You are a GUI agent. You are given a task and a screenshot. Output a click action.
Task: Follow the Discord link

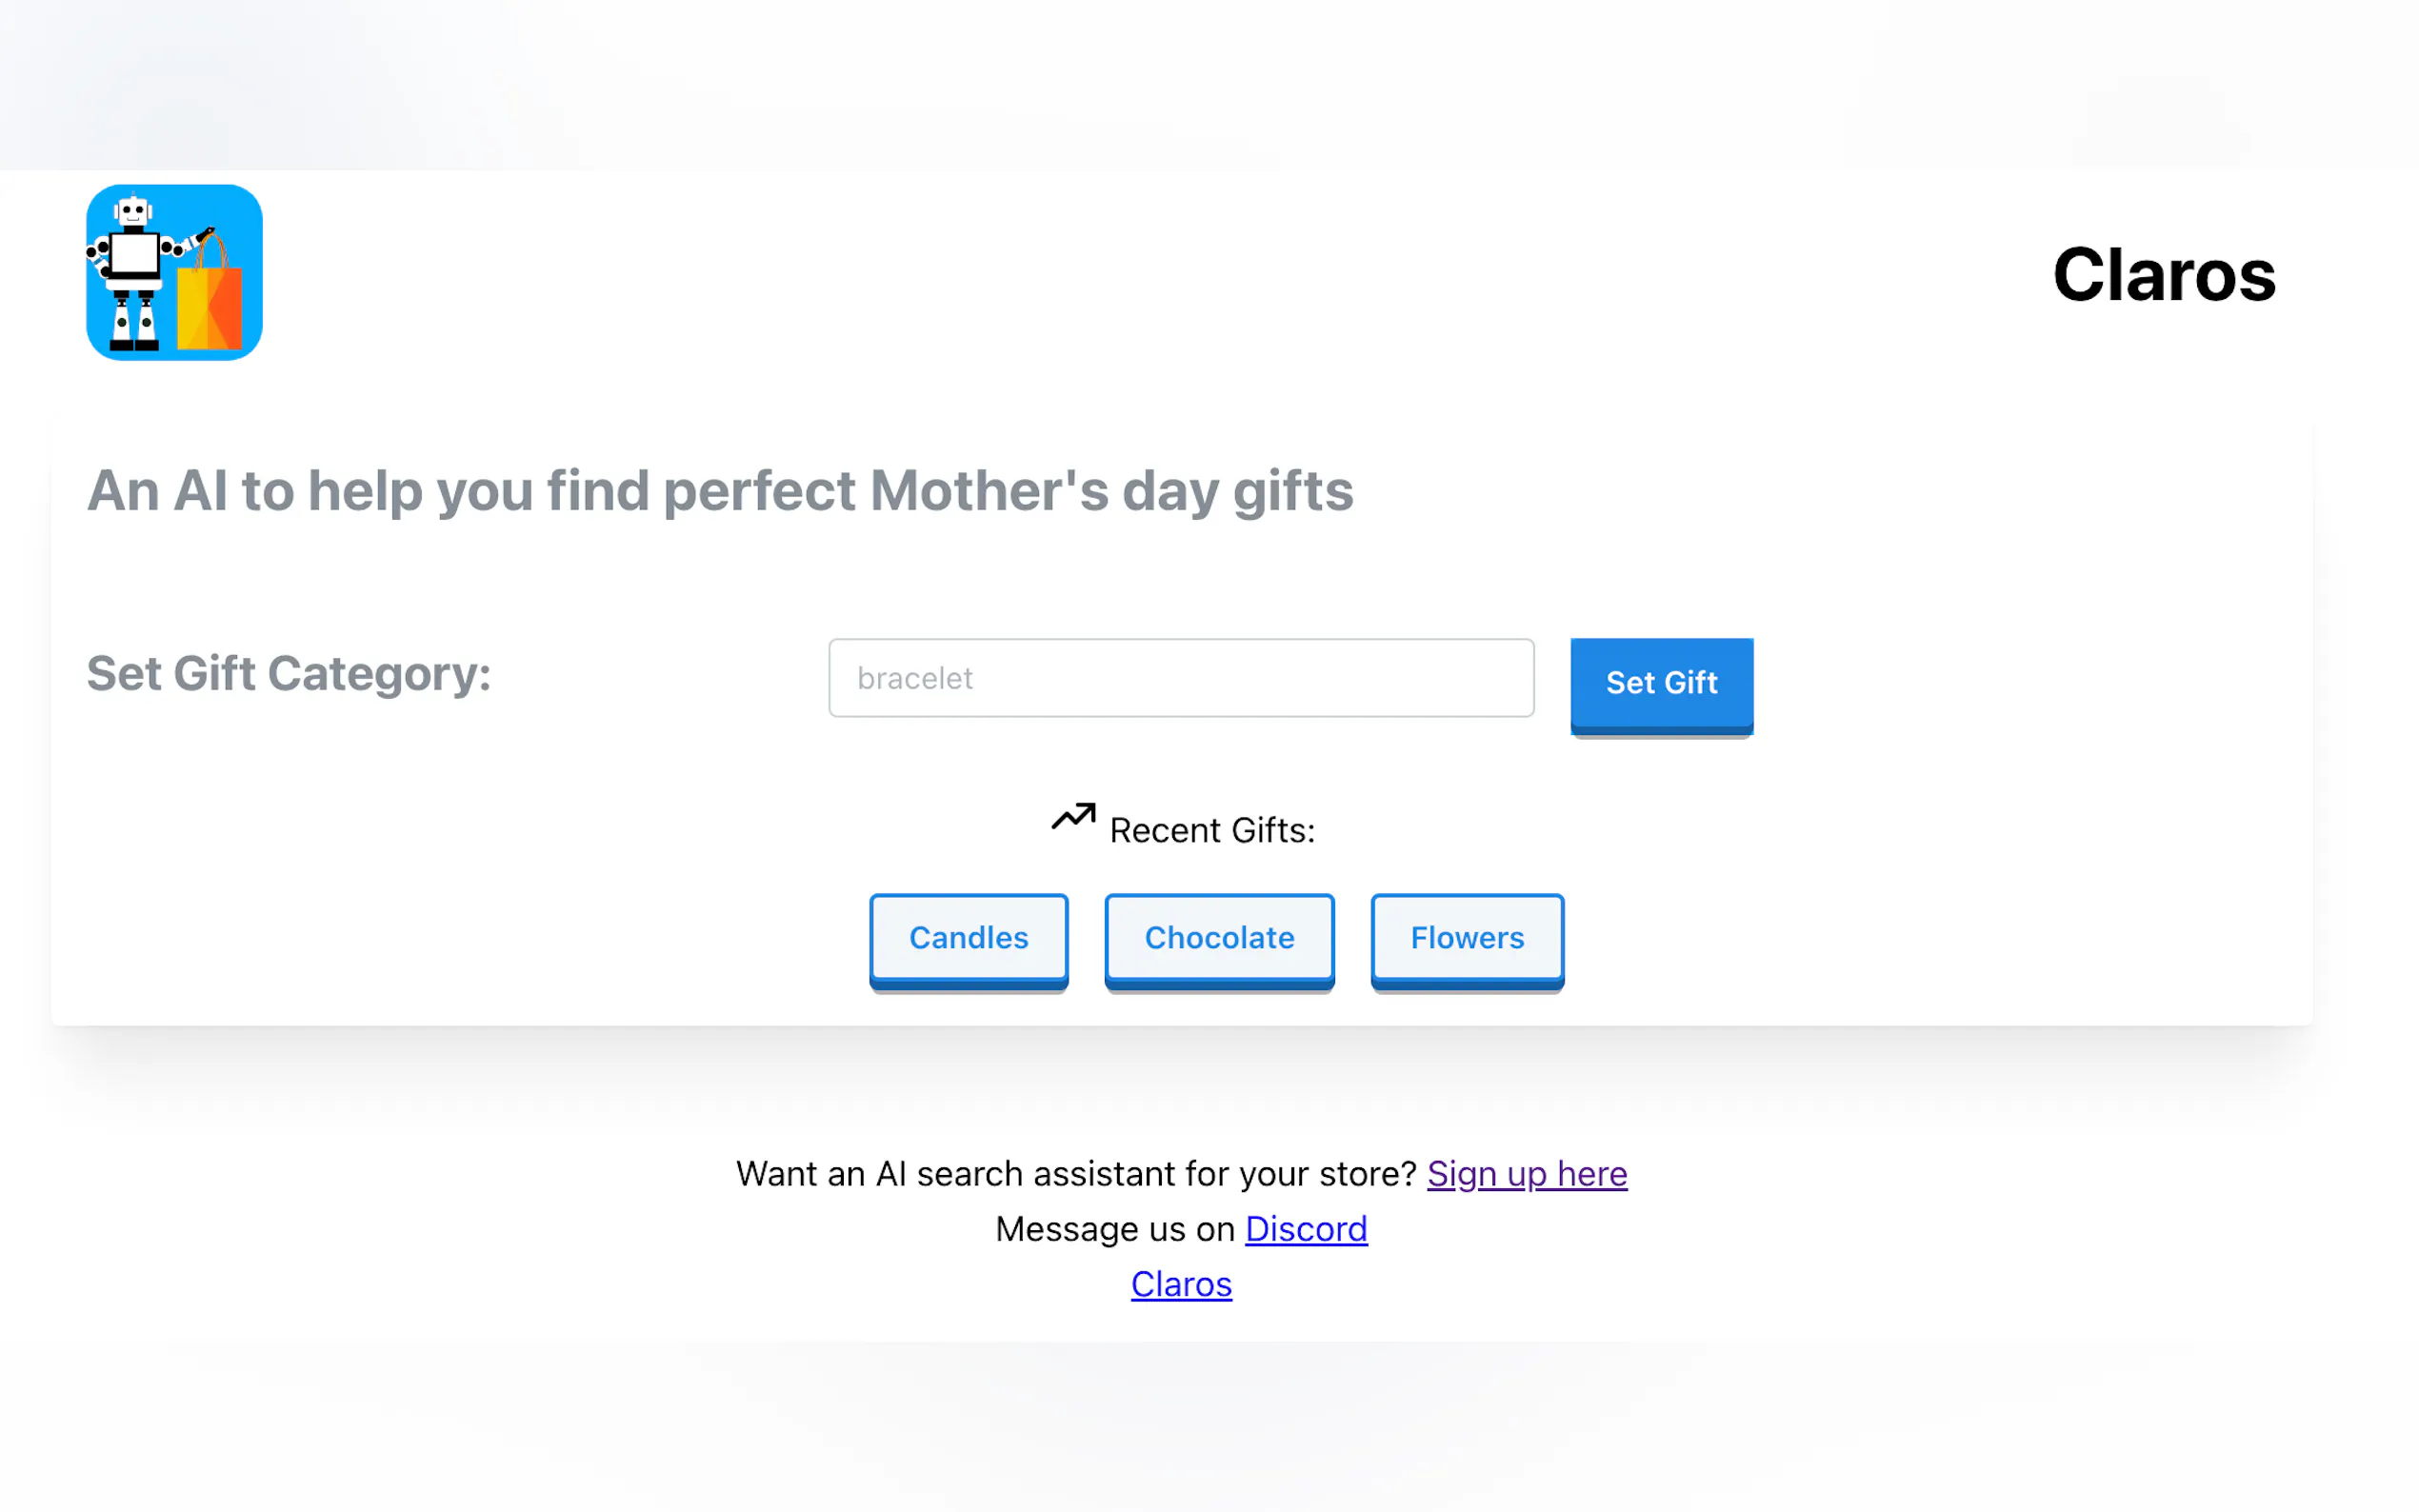pos(1305,1228)
